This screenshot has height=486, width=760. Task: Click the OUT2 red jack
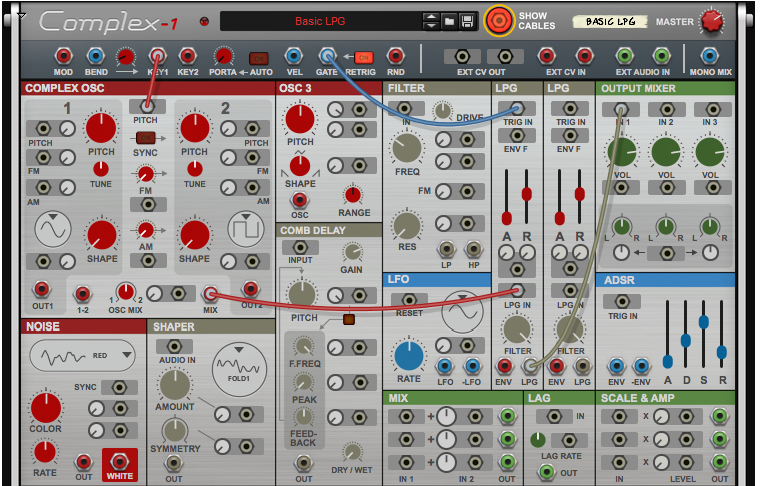[251, 289]
